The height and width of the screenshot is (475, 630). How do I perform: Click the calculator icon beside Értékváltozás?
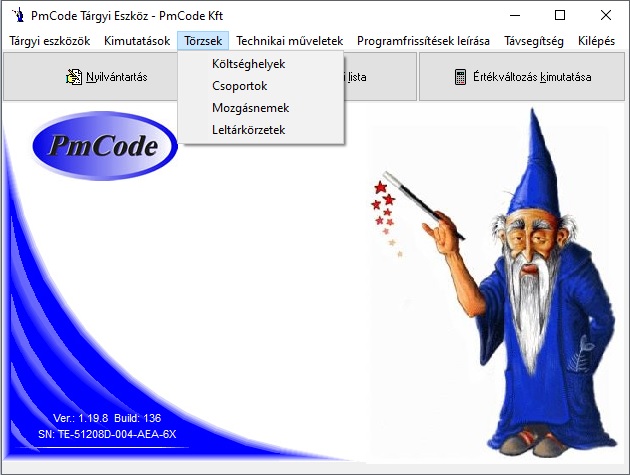460,77
